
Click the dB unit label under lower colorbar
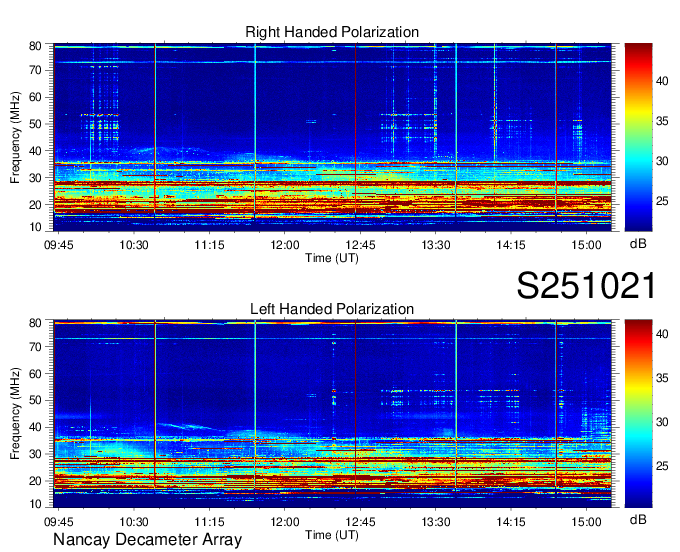(638, 520)
